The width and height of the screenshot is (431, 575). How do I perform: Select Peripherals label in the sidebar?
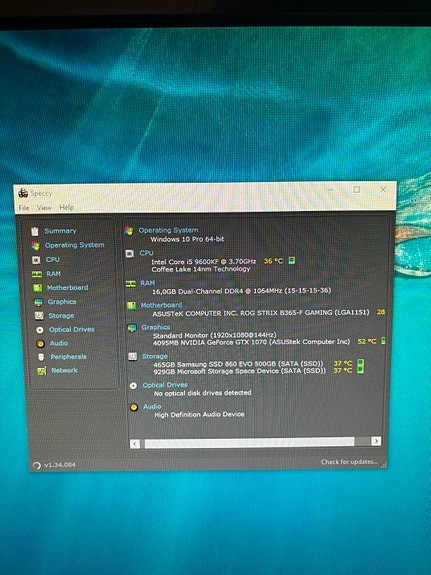pyautogui.click(x=69, y=356)
